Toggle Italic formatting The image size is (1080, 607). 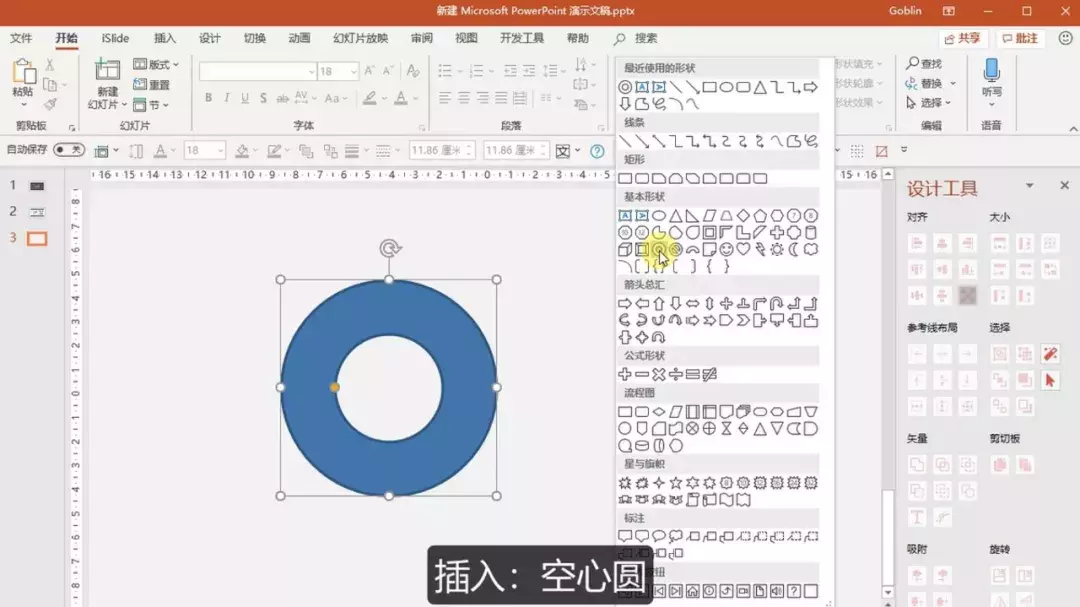pyautogui.click(x=227, y=98)
